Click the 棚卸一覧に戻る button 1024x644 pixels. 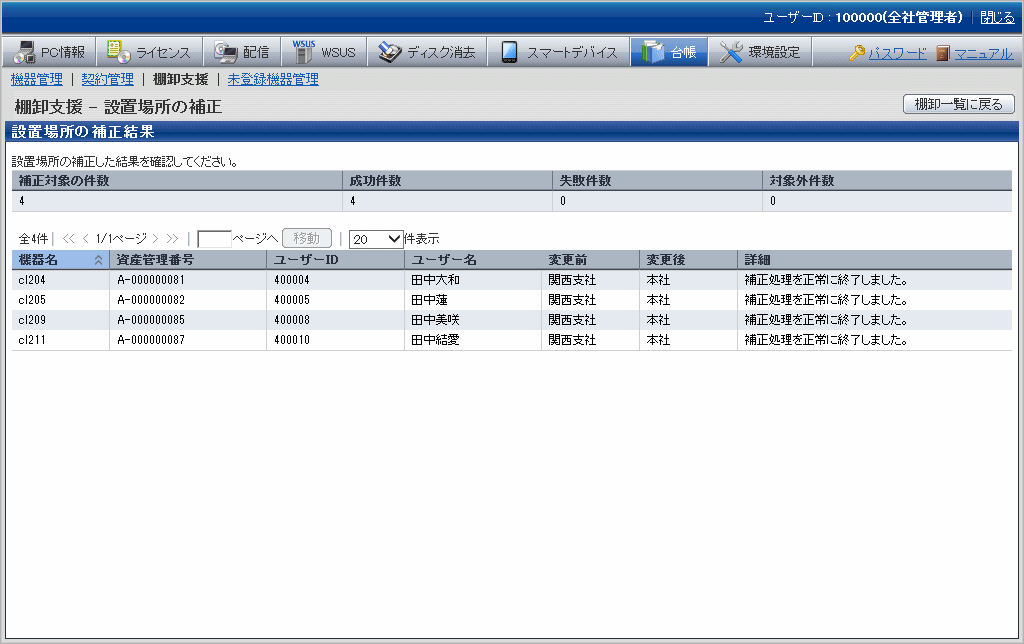[x=958, y=105]
